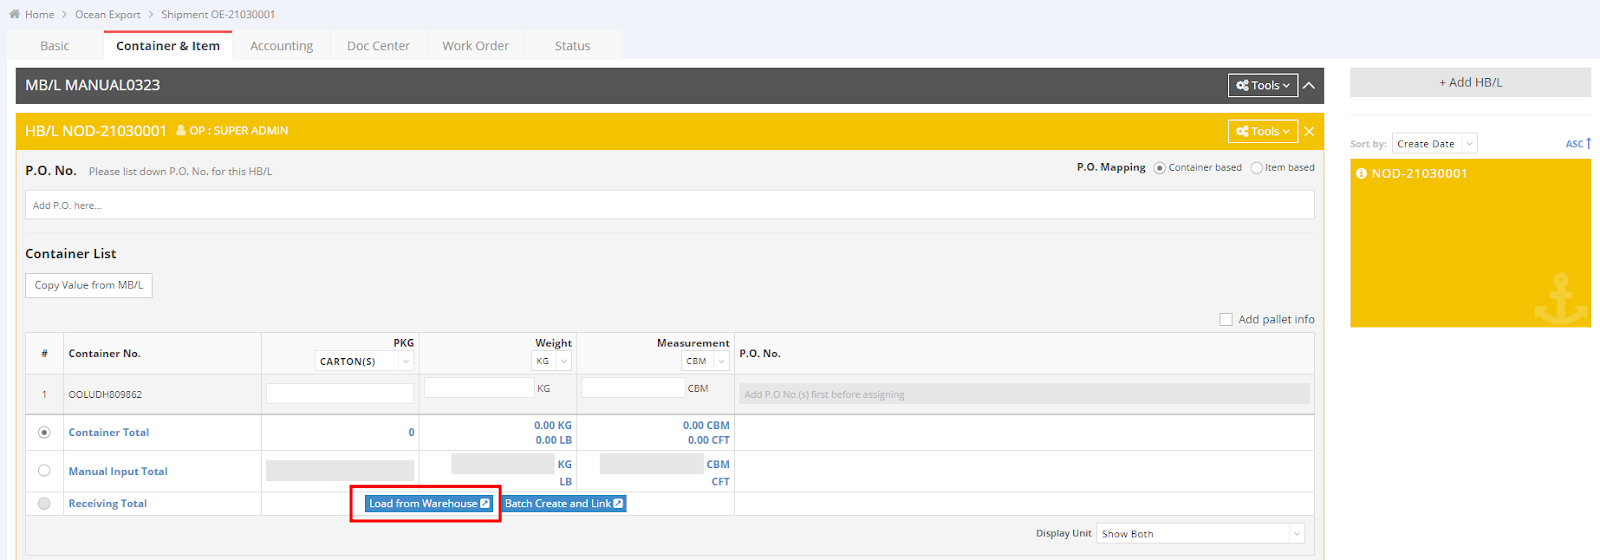The image size is (1600, 560).
Task: Click the anchor icon on HB/L card
Action: pyautogui.click(x=1560, y=299)
